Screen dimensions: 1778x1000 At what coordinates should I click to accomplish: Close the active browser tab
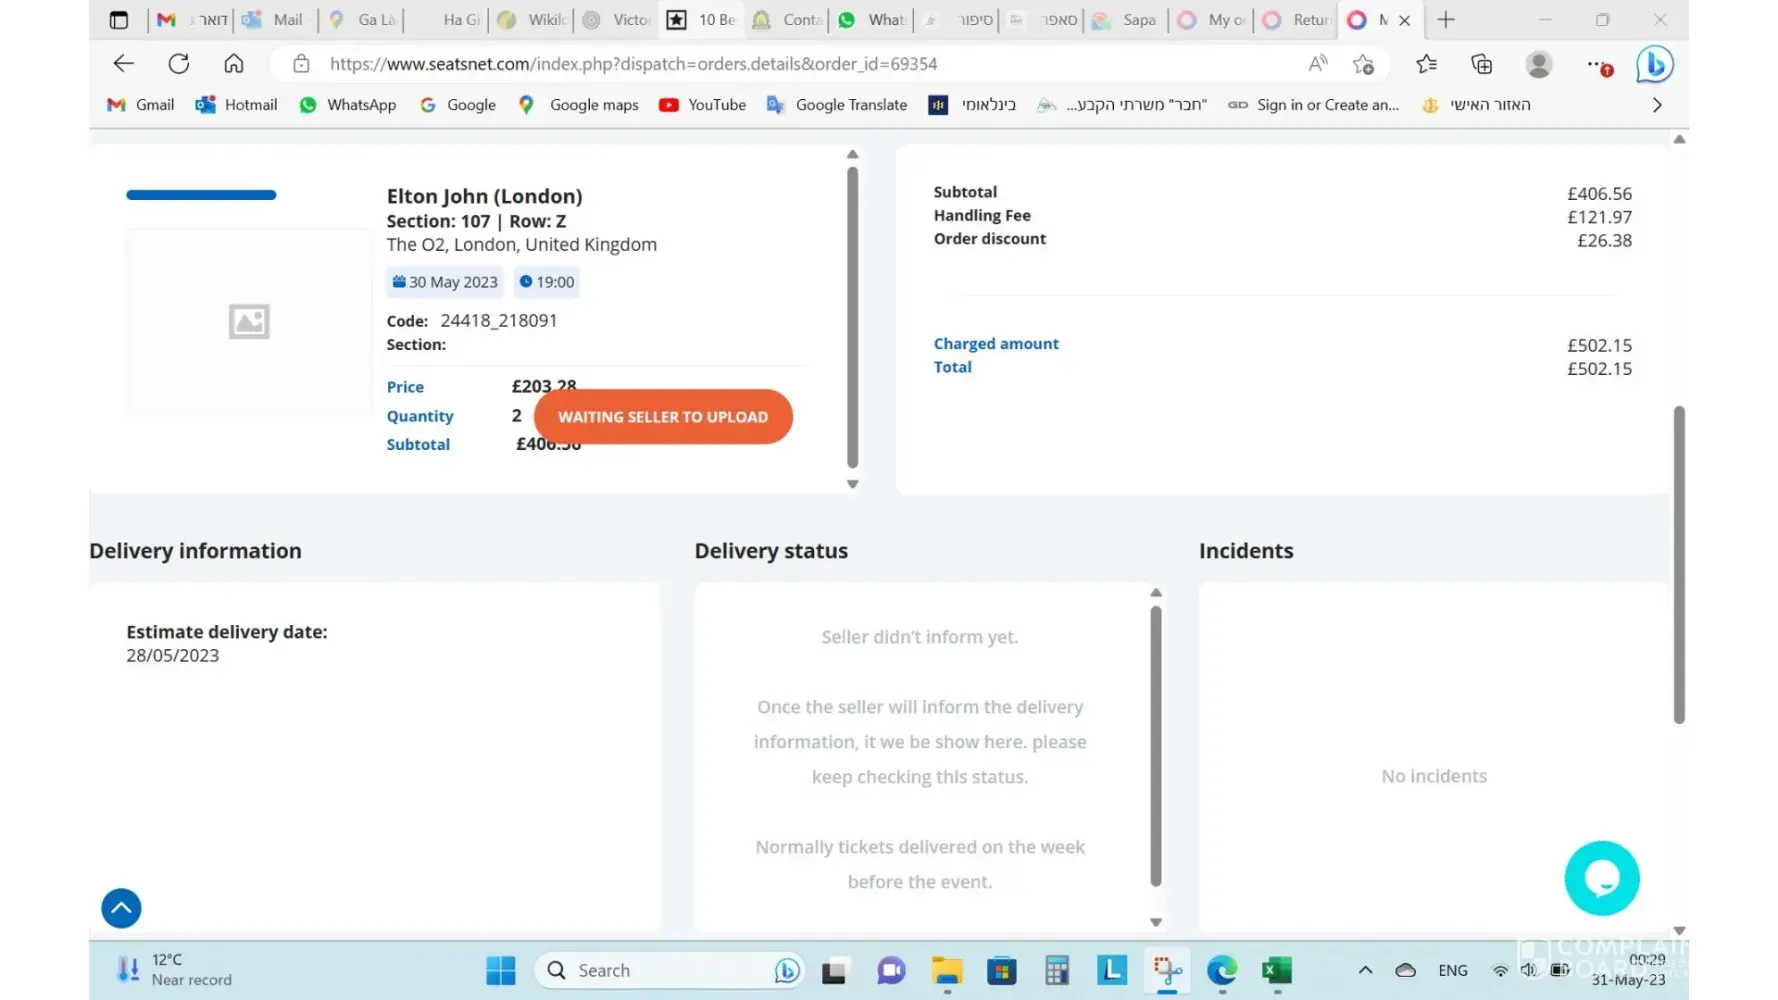point(1405,20)
